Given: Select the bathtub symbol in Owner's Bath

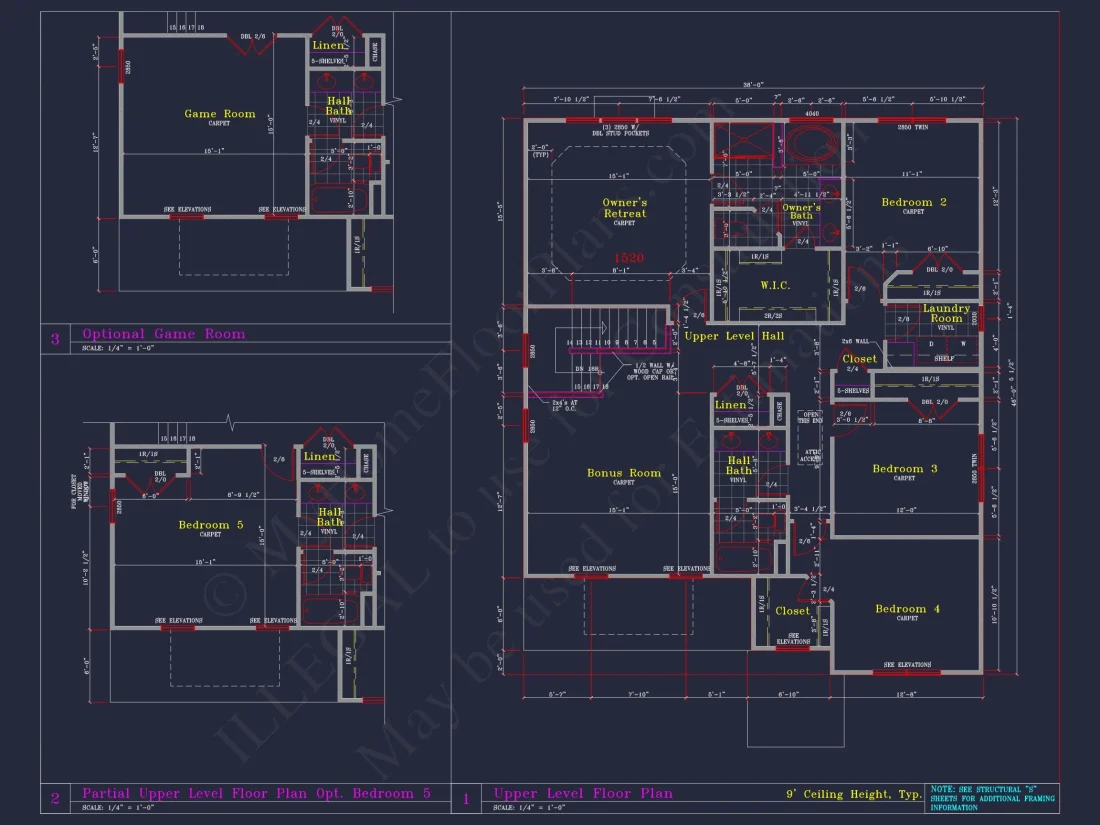Looking at the screenshot, I should coord(809,141).
